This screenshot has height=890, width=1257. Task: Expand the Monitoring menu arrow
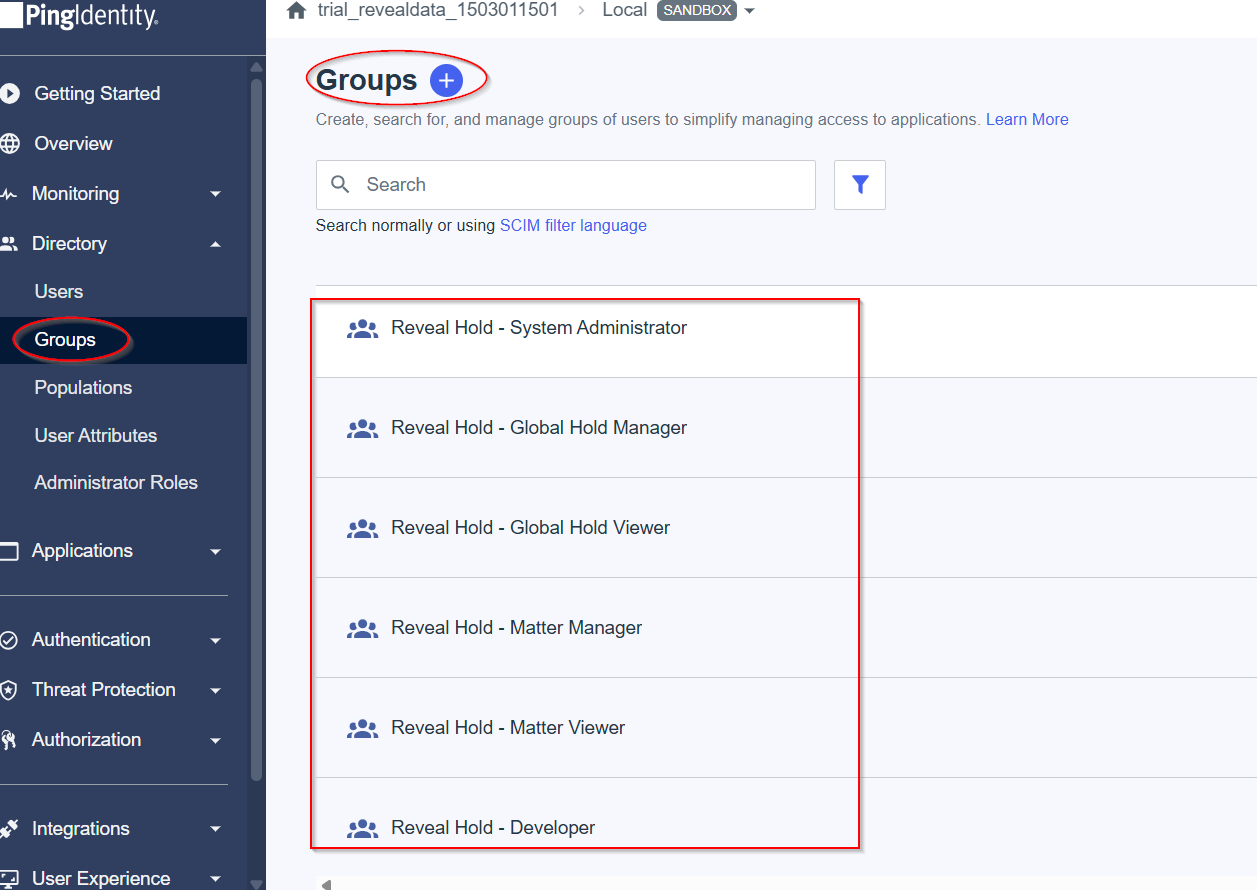(x=215, y=194)
